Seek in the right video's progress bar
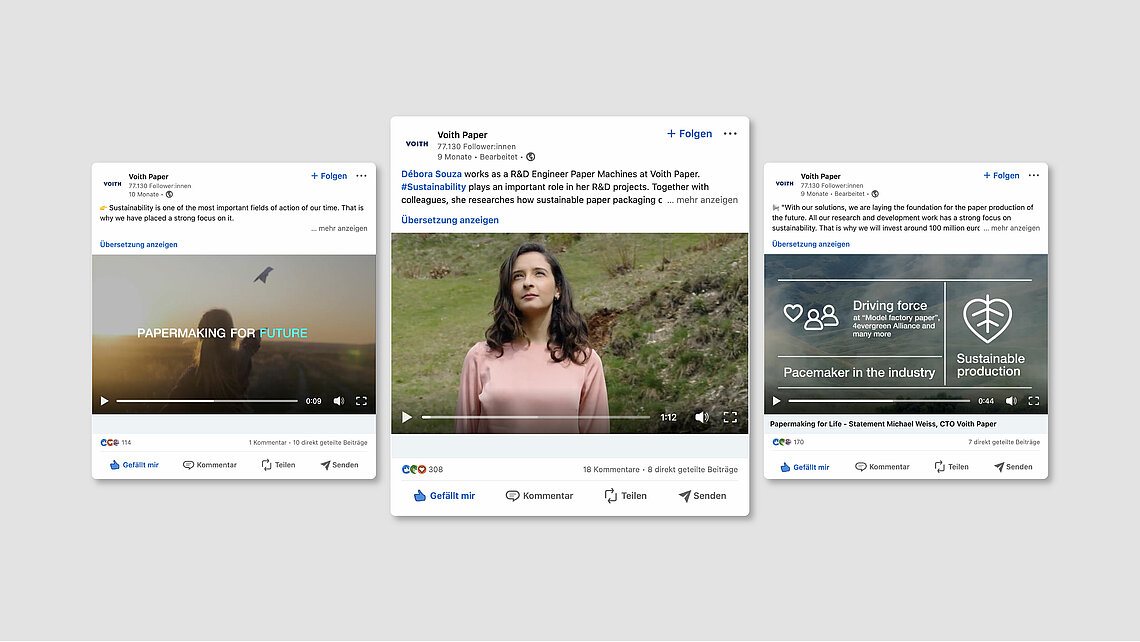Image resolution: width=1140 pixels, height=642 pixels. [878, 401]
